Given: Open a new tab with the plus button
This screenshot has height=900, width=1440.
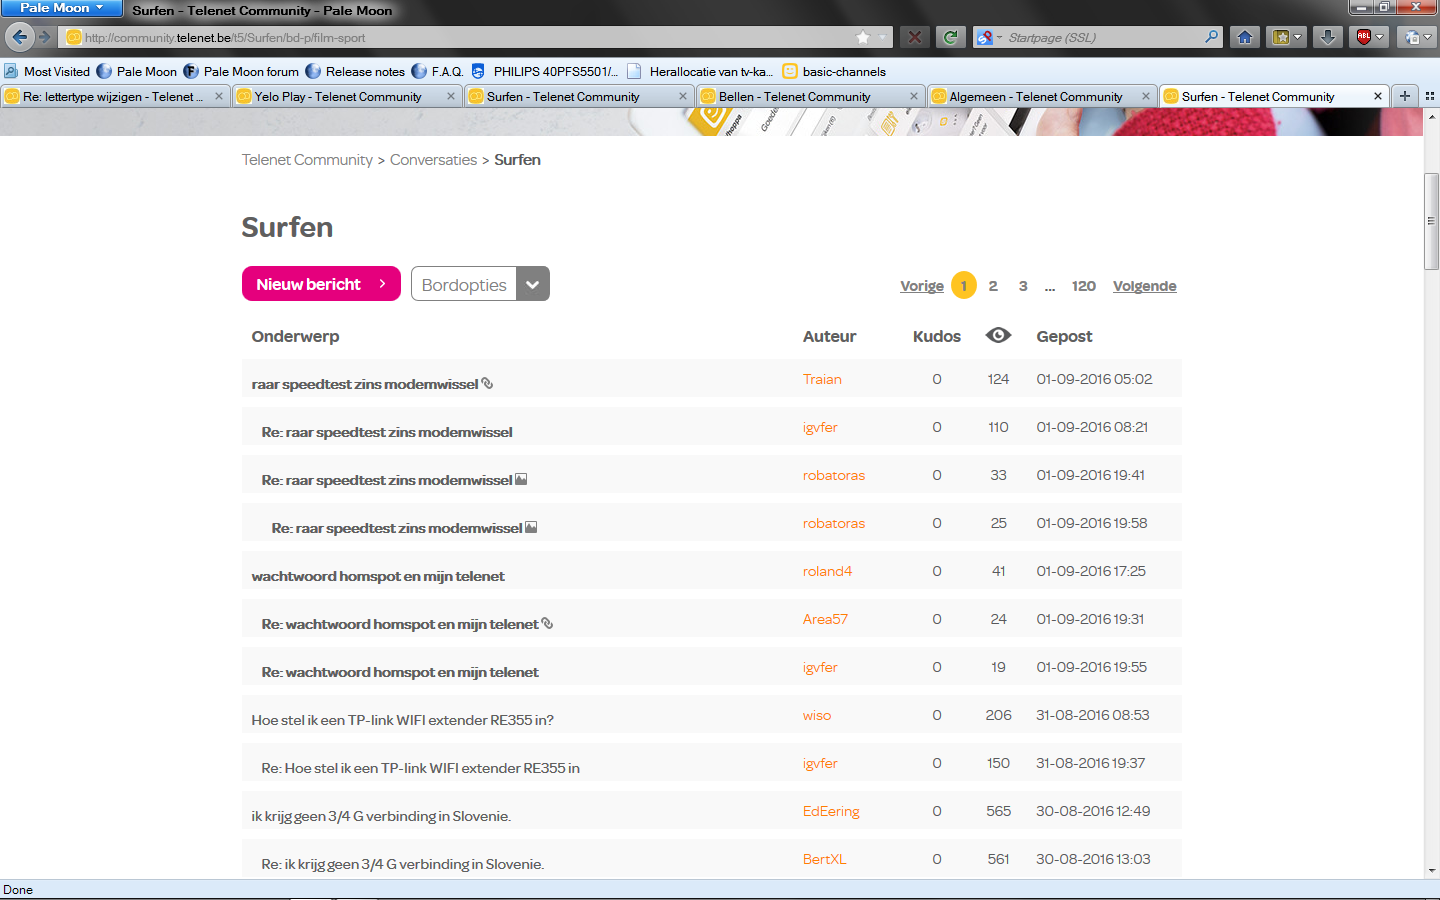Looking at the screenshot, I should pos(1405,96).
